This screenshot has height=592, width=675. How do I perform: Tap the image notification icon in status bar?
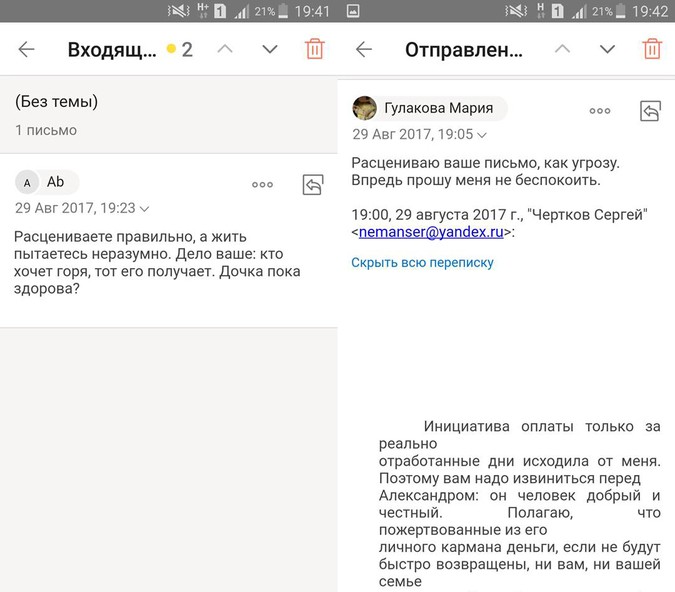pos(353,11)
